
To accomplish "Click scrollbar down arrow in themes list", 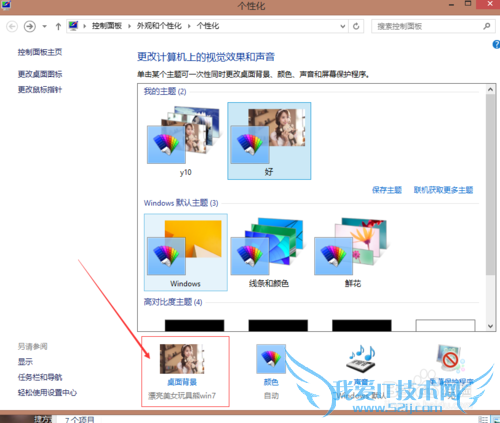I will (x=490, y=326).
